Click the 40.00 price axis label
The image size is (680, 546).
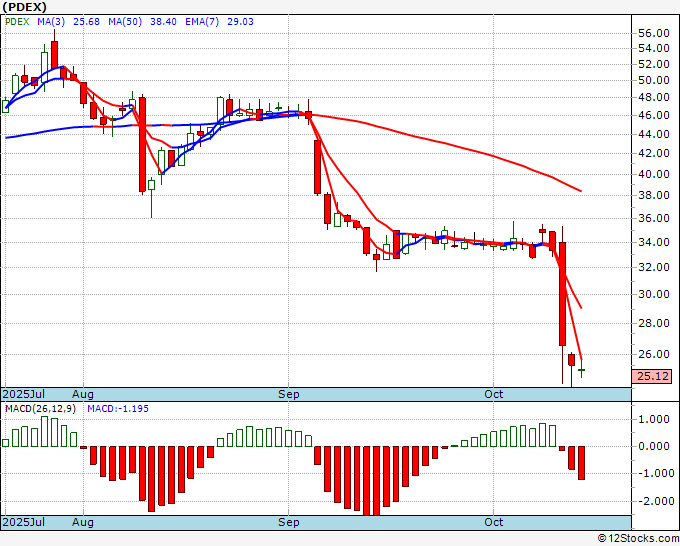[654, 174]
